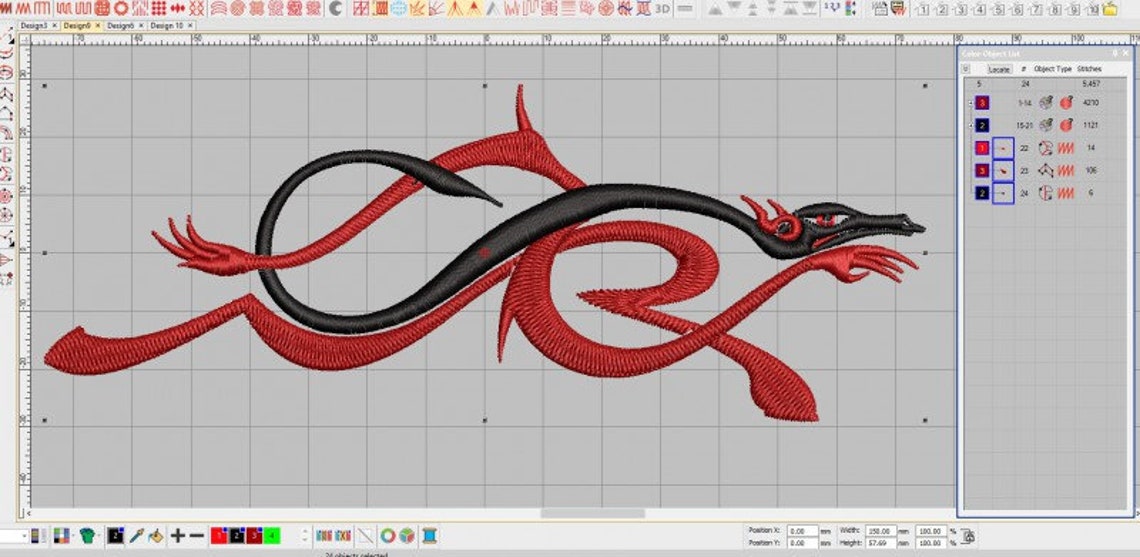
Task: Click the red shield icon beside calendar icon
Action: (x=899, y=9)
